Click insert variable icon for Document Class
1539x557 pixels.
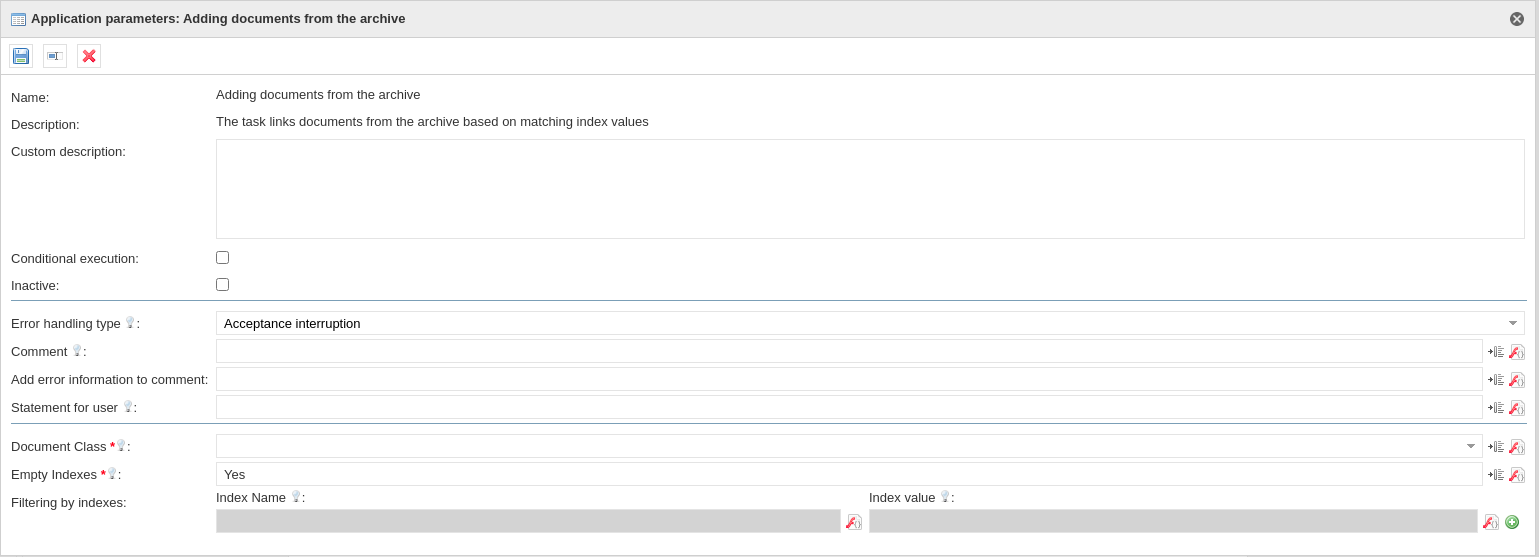1496,447
